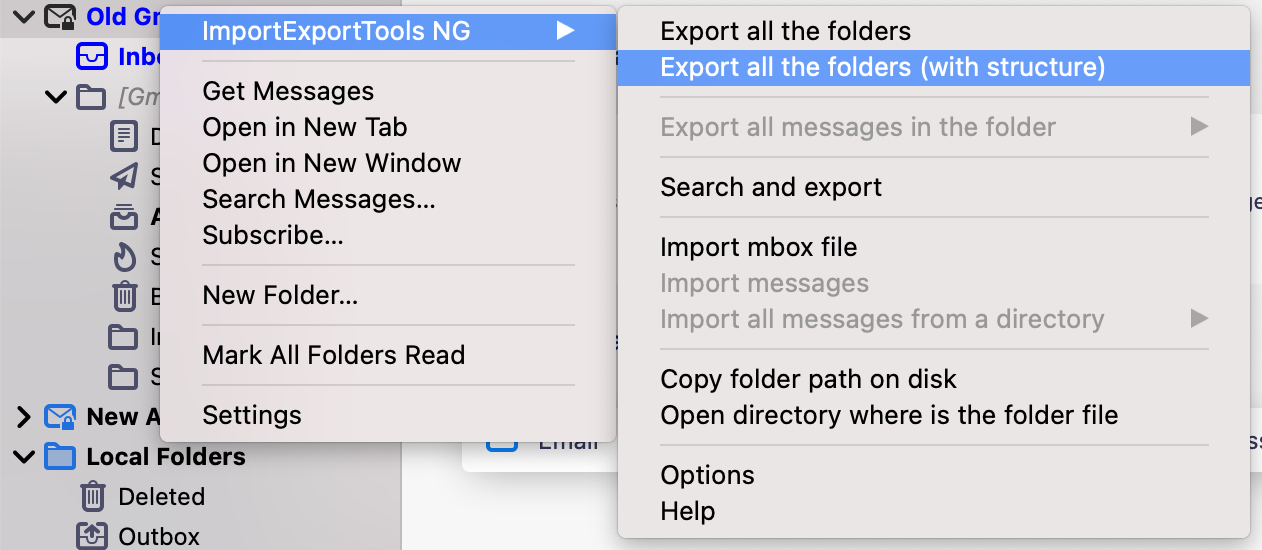This screenshot has height=550, width=1262.
Task: Choose Subscribe… menu entry
Action: pos(273,235)
